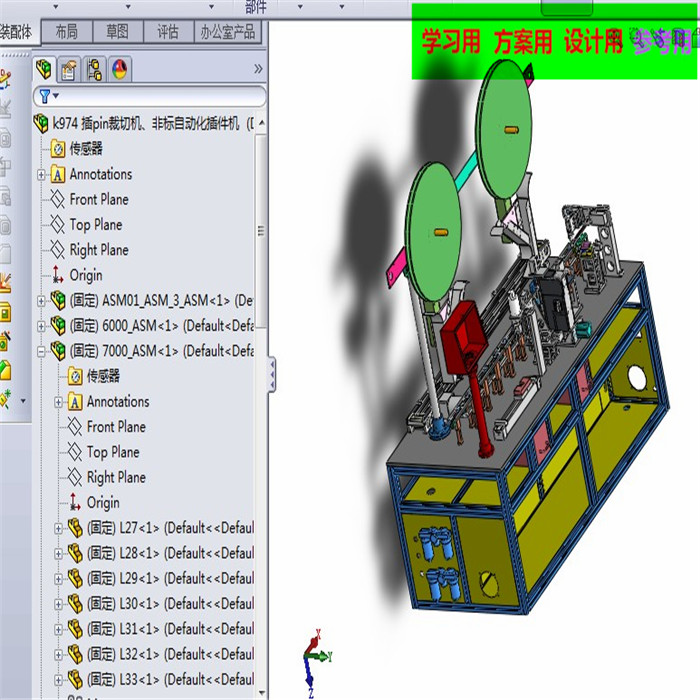700x700 pixels.
Task: Open the bottom left toolbar dropdown arrow
Action: pos(23,400)
